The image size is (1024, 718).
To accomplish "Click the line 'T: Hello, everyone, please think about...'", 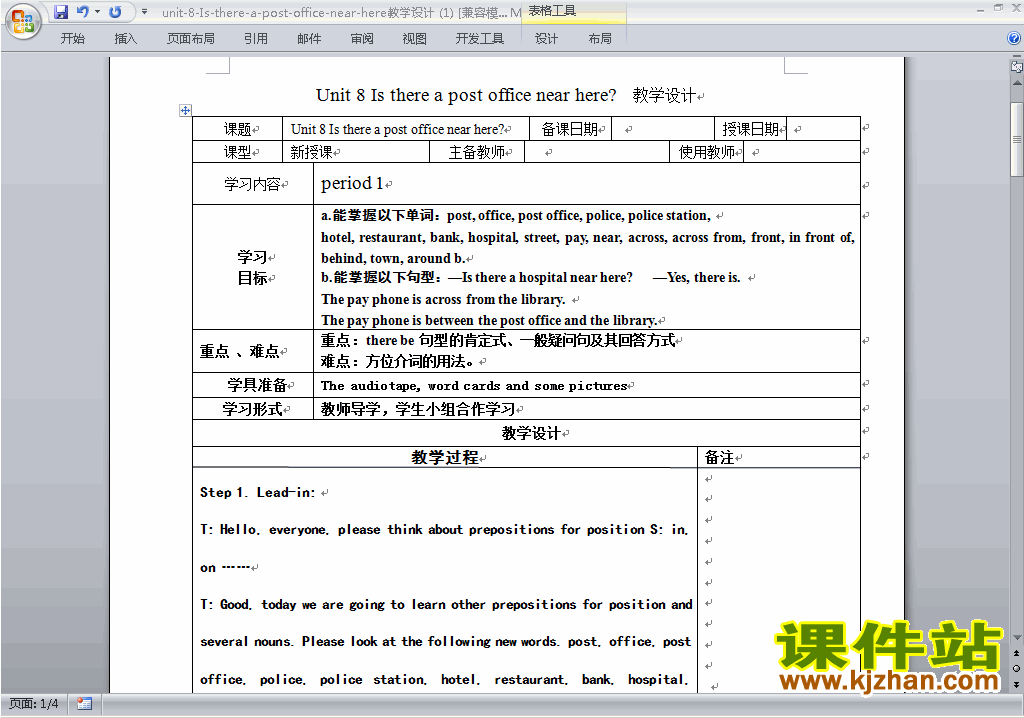I will coord(444,530).
